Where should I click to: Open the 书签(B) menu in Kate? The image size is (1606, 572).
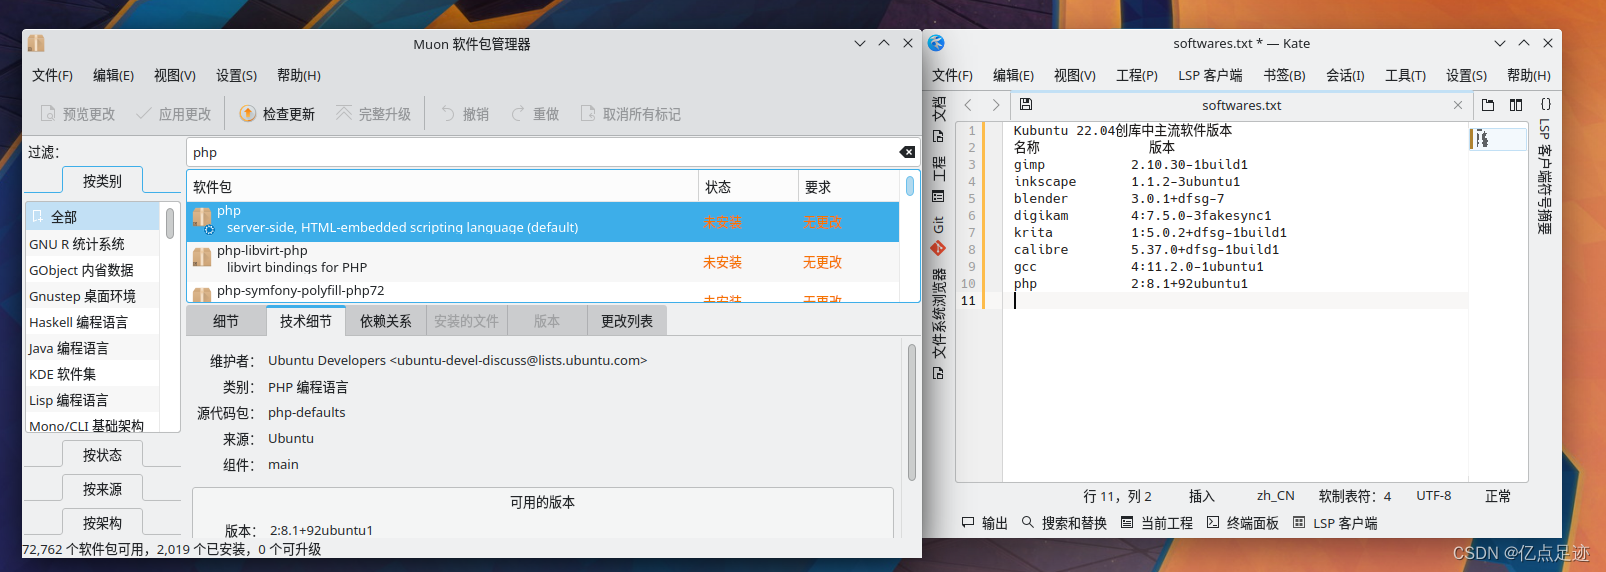pos(1284,75)
